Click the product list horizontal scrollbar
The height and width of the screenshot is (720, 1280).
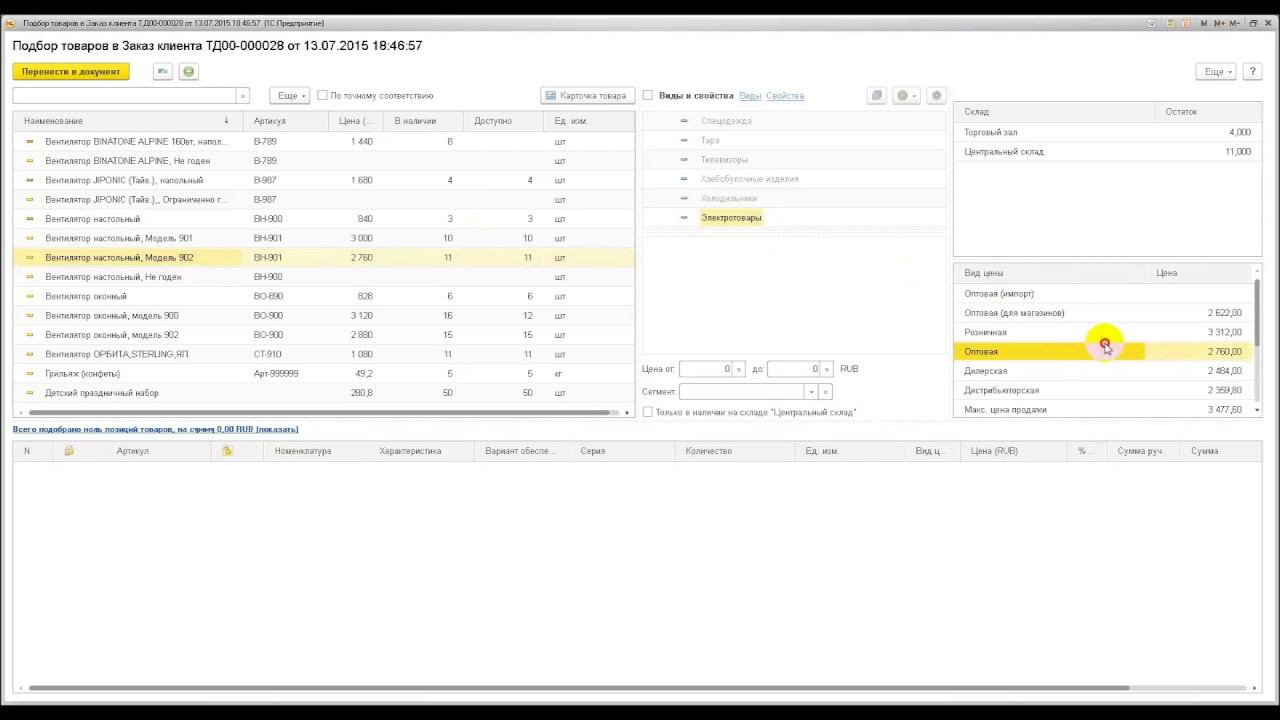coord(320,412)
